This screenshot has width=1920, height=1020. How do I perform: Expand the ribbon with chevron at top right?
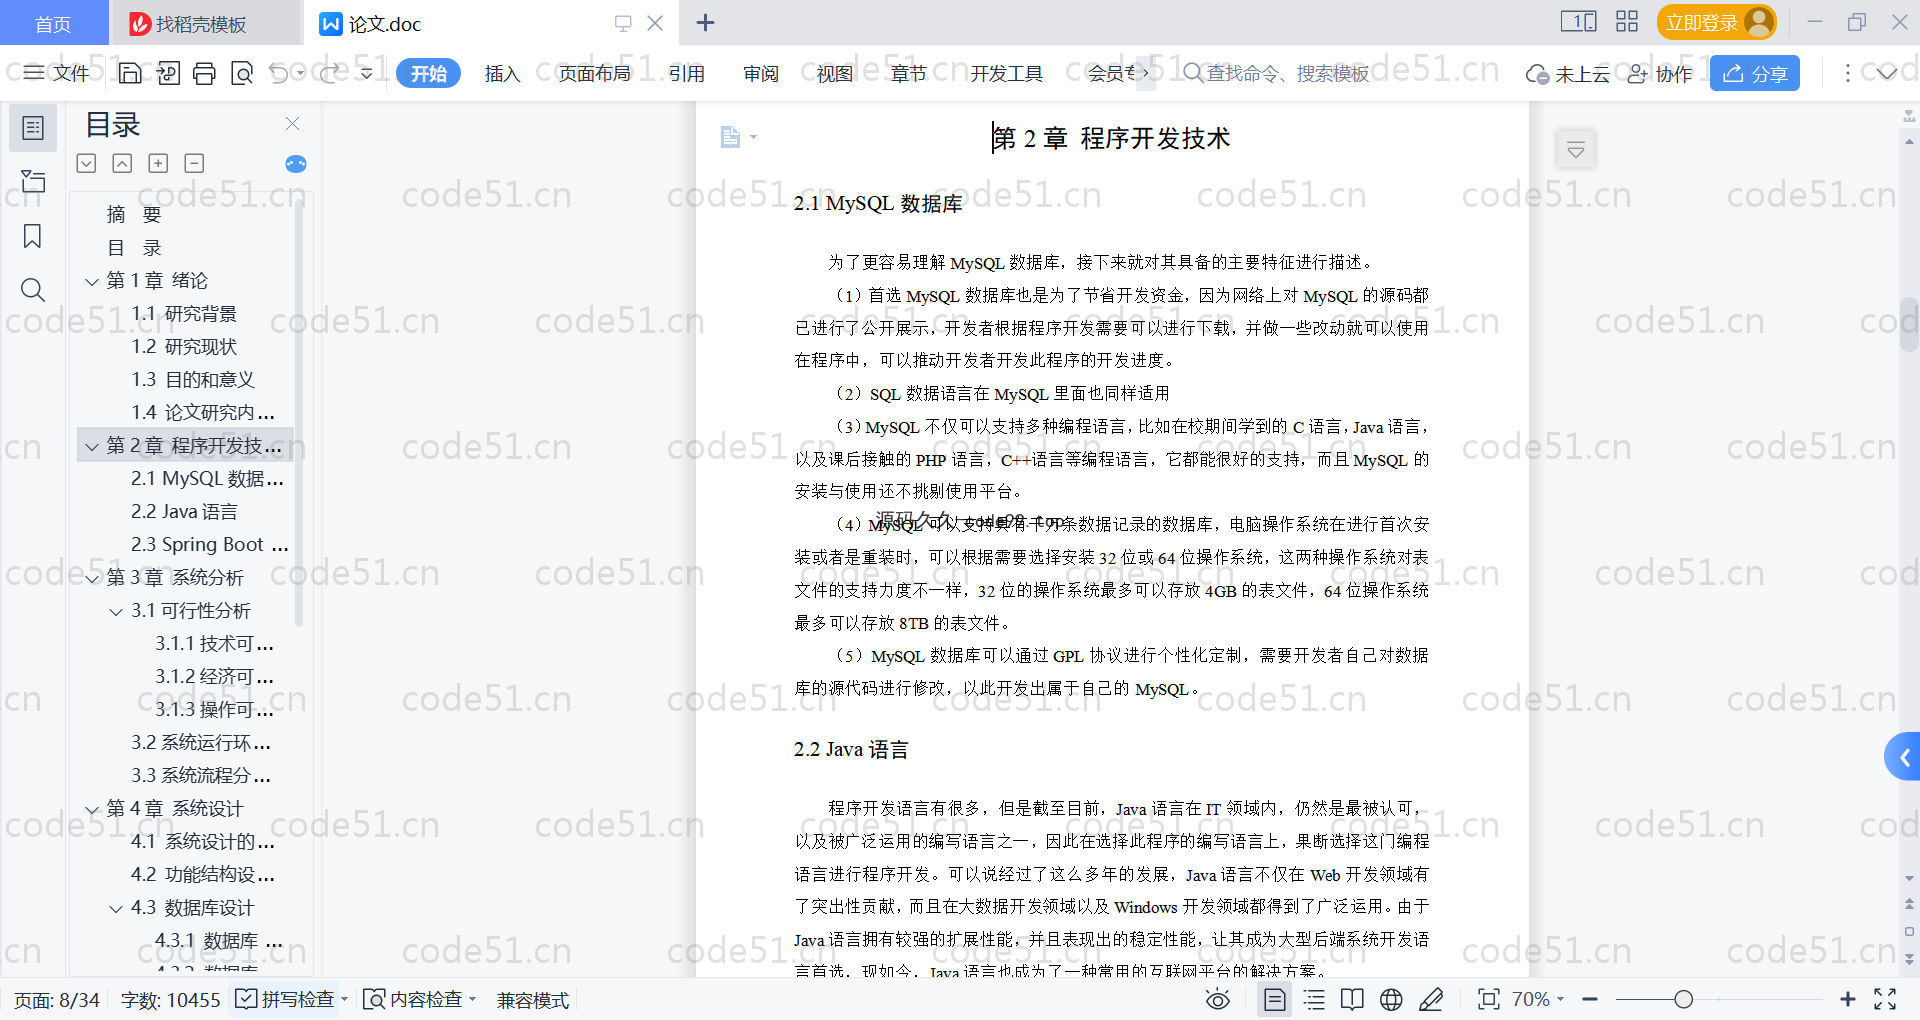tap(1887, 73)
